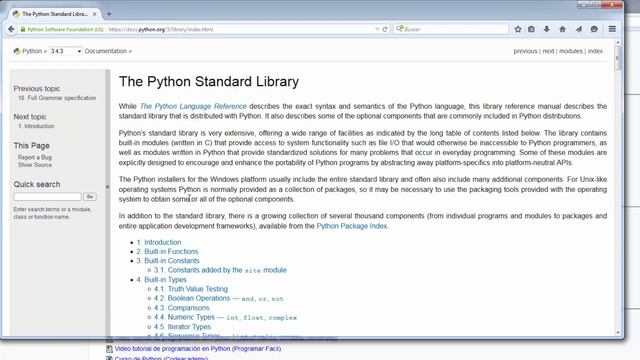Click the smiley chat icon in toolbar
The image size is (640, 360).
click(594, 29)
